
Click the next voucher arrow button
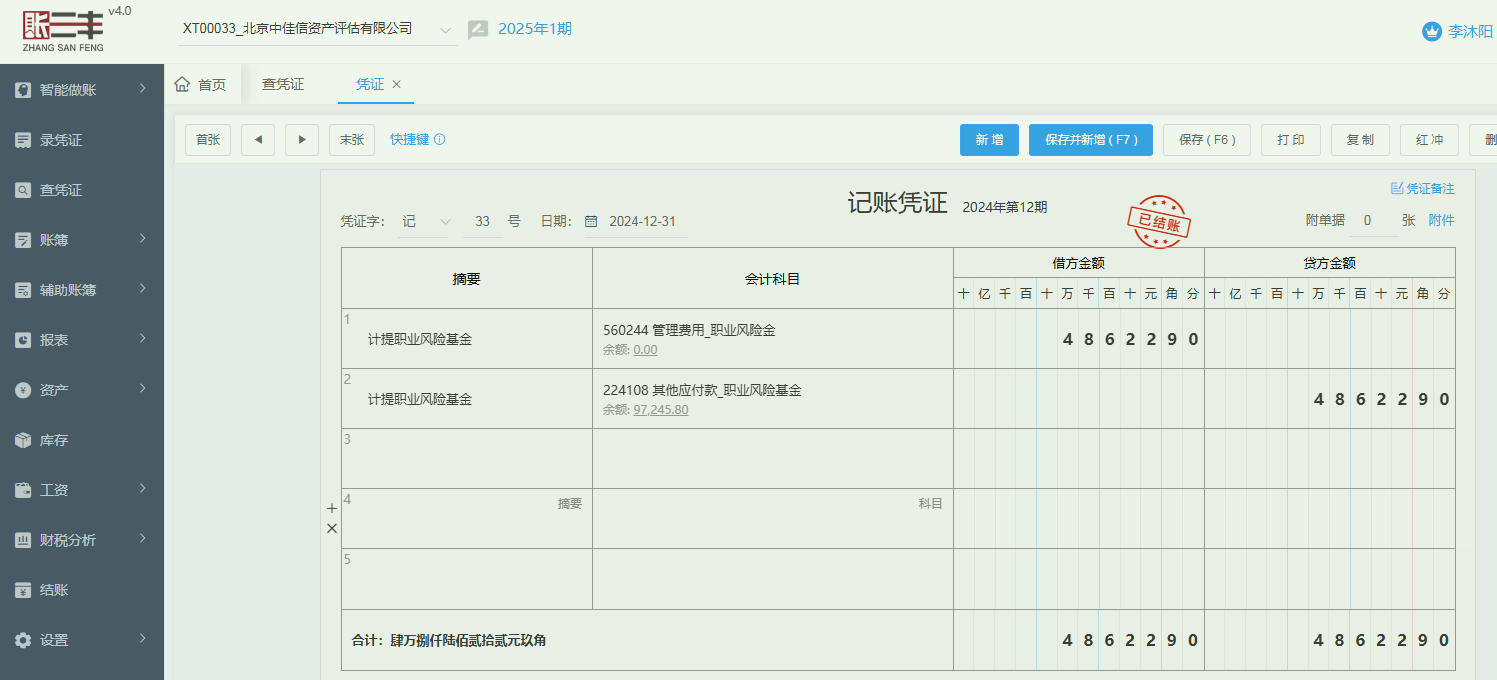[x=302, y=140]
